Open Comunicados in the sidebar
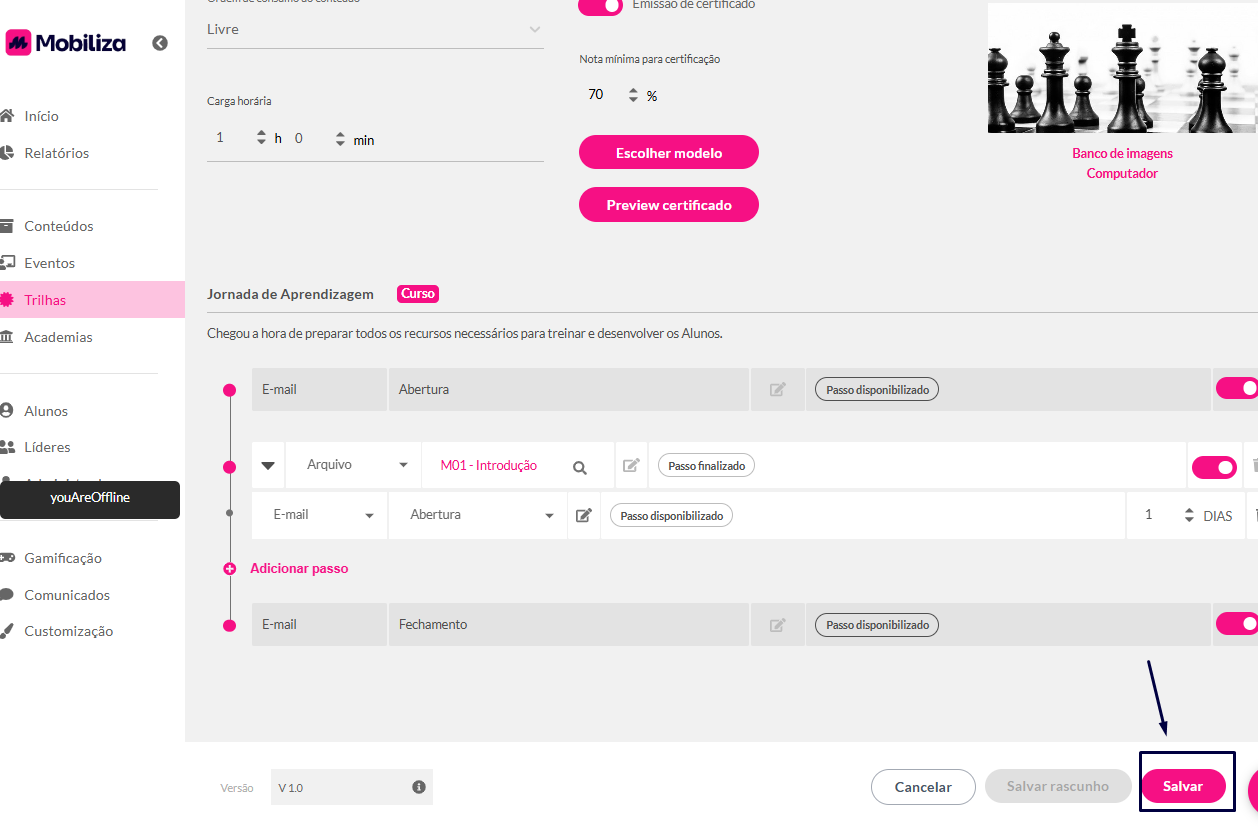Viewport: 1258px width, 827px height. point(67,595)
